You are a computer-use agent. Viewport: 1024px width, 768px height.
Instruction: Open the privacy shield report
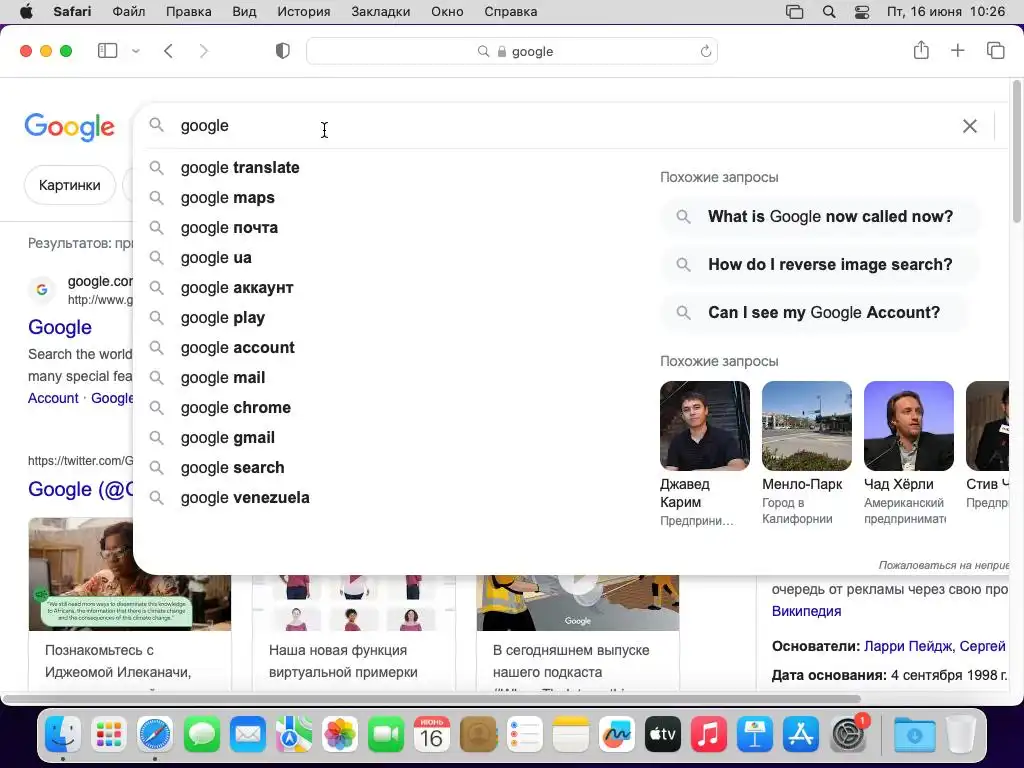coord(283,51)
